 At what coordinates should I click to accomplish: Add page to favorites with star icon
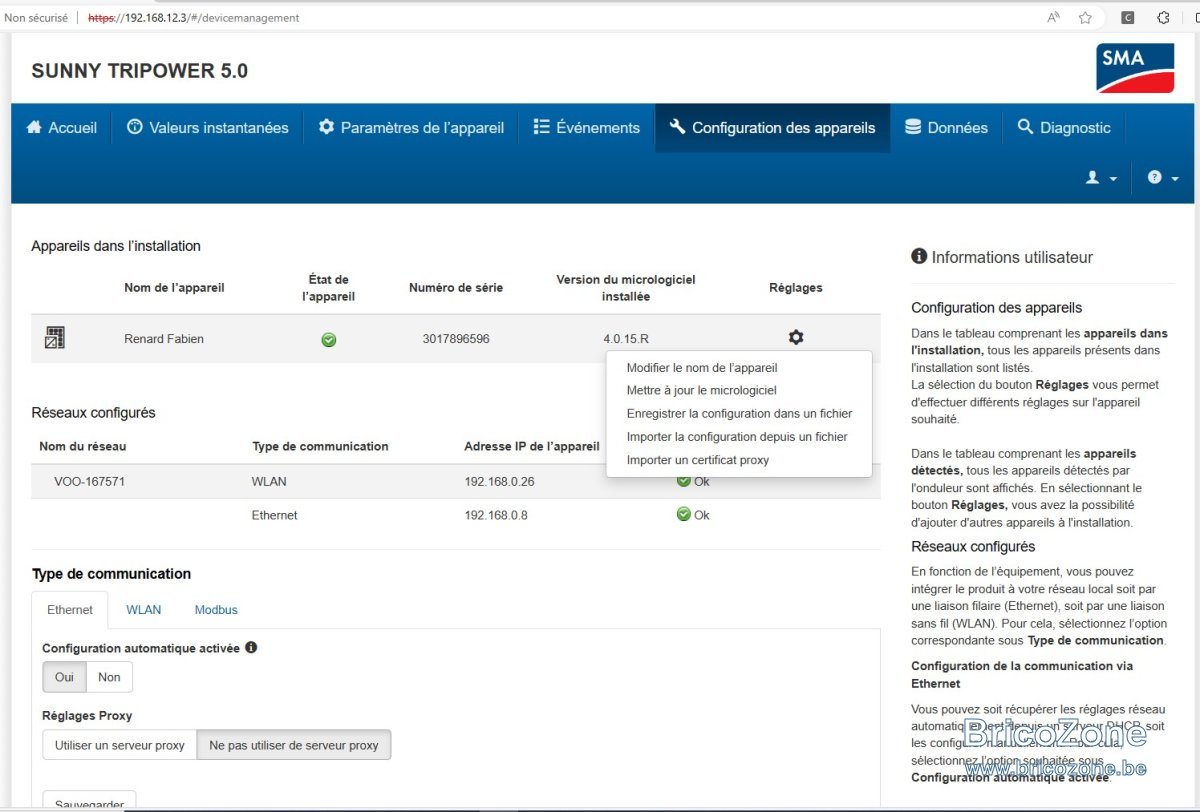1085,17
